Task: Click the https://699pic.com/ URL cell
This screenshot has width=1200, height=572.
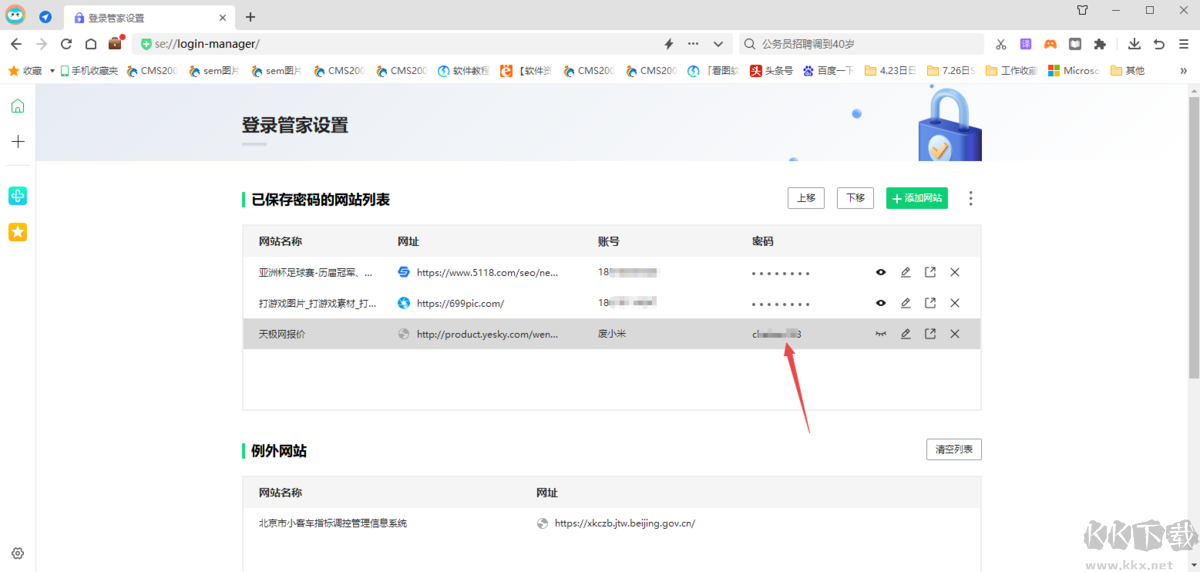Action: (460, 303)
